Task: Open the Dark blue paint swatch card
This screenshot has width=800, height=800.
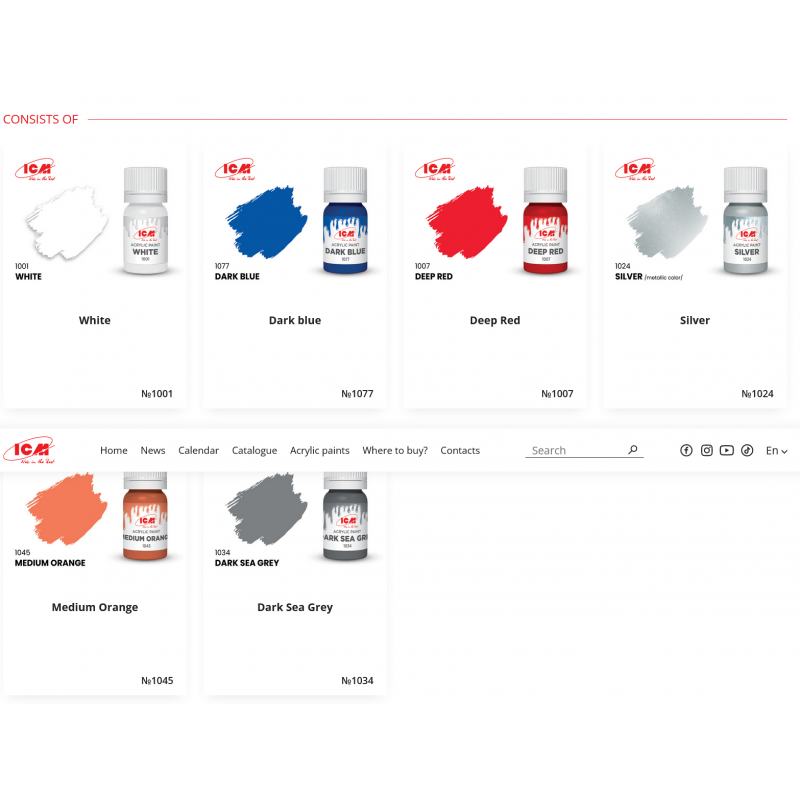Action: tap(295, 276)
